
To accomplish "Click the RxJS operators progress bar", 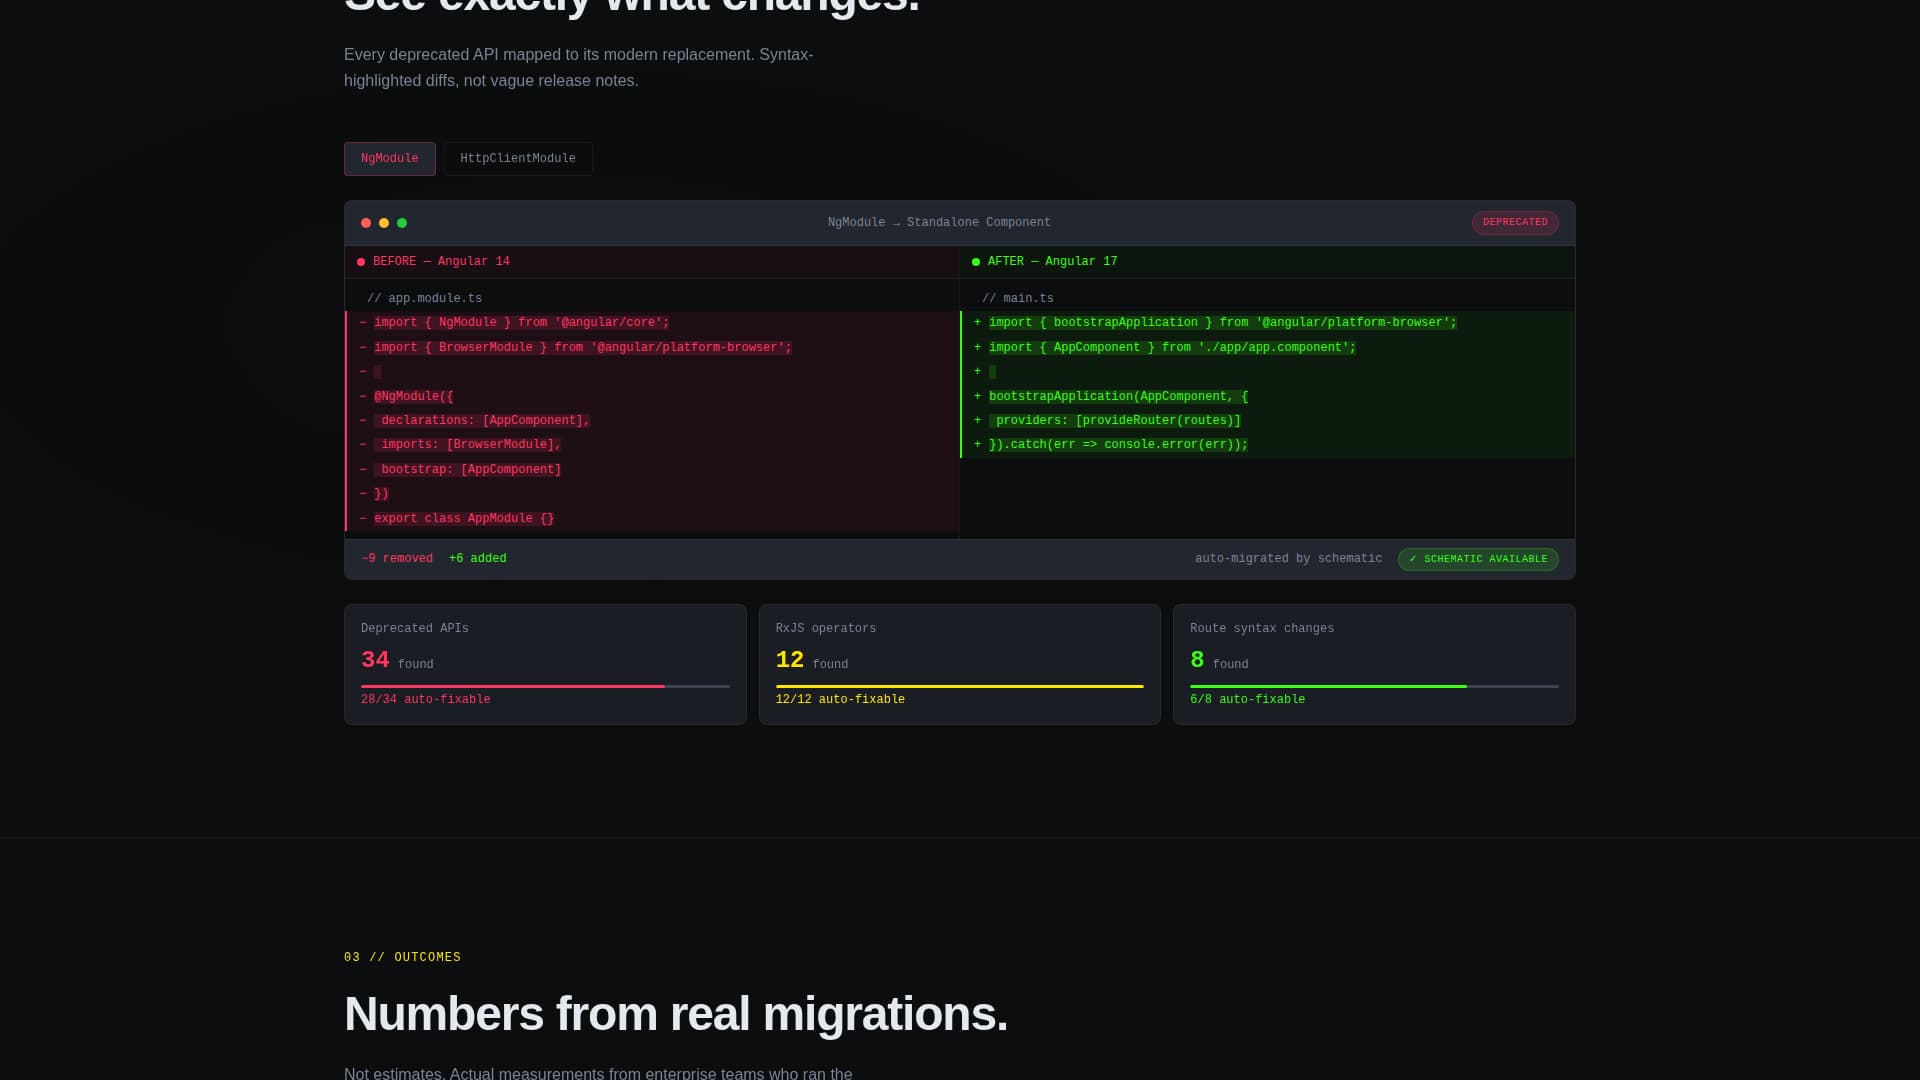I will tap(960, 686).
